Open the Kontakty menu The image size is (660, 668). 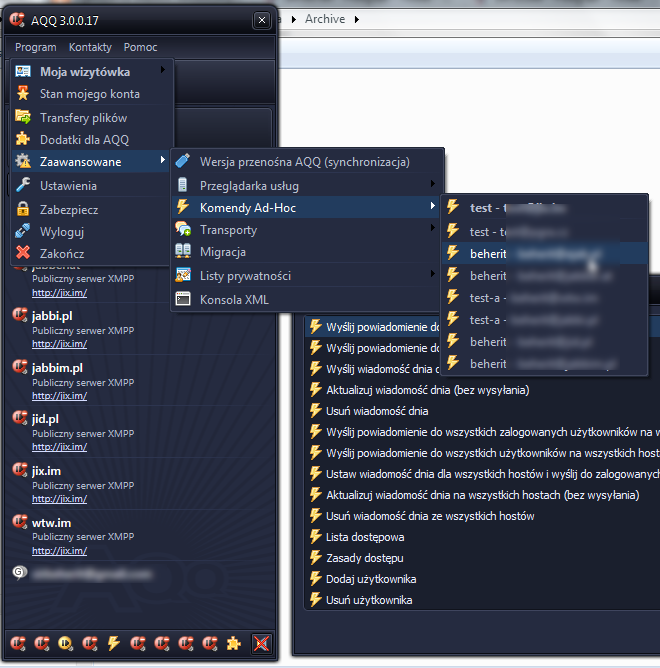pyautogui.click(x=90, y=47)
